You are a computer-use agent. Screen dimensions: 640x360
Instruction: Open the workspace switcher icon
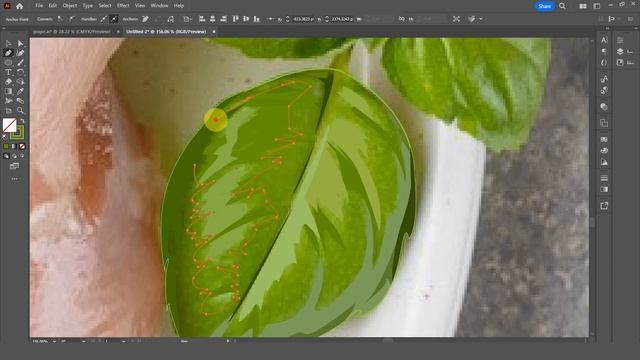tap(596, 6)
